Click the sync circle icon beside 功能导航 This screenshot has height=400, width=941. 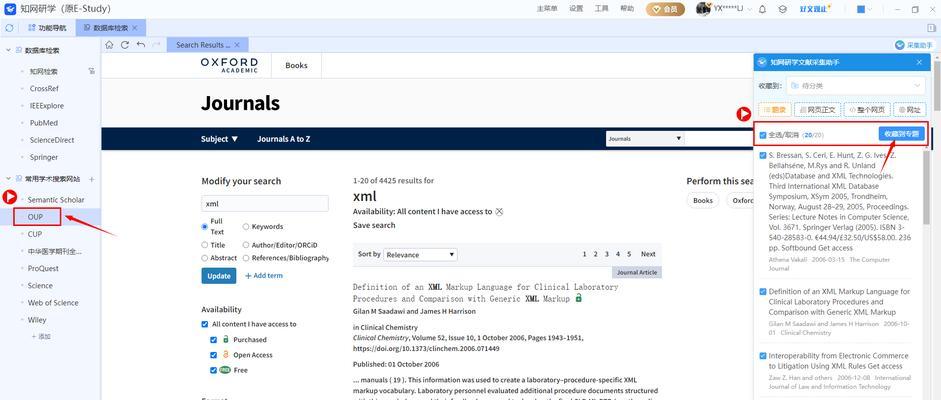[x=10, y=28]
